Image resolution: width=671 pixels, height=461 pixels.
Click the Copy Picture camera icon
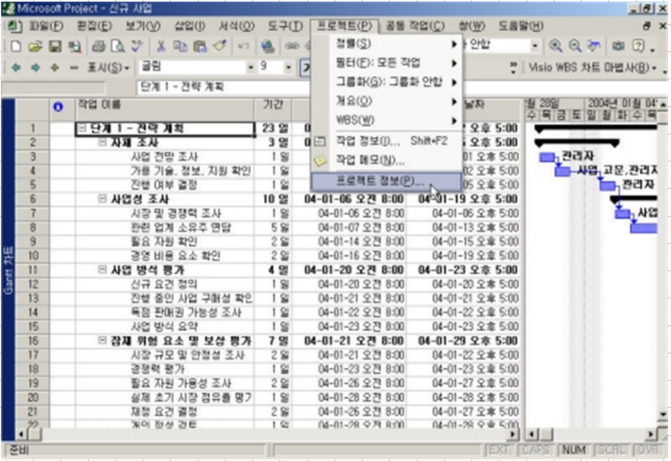[618, 46]
